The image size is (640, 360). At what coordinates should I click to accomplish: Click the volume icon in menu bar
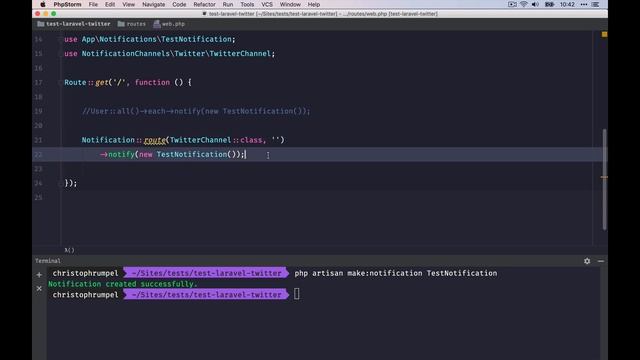tap(535, 4)
